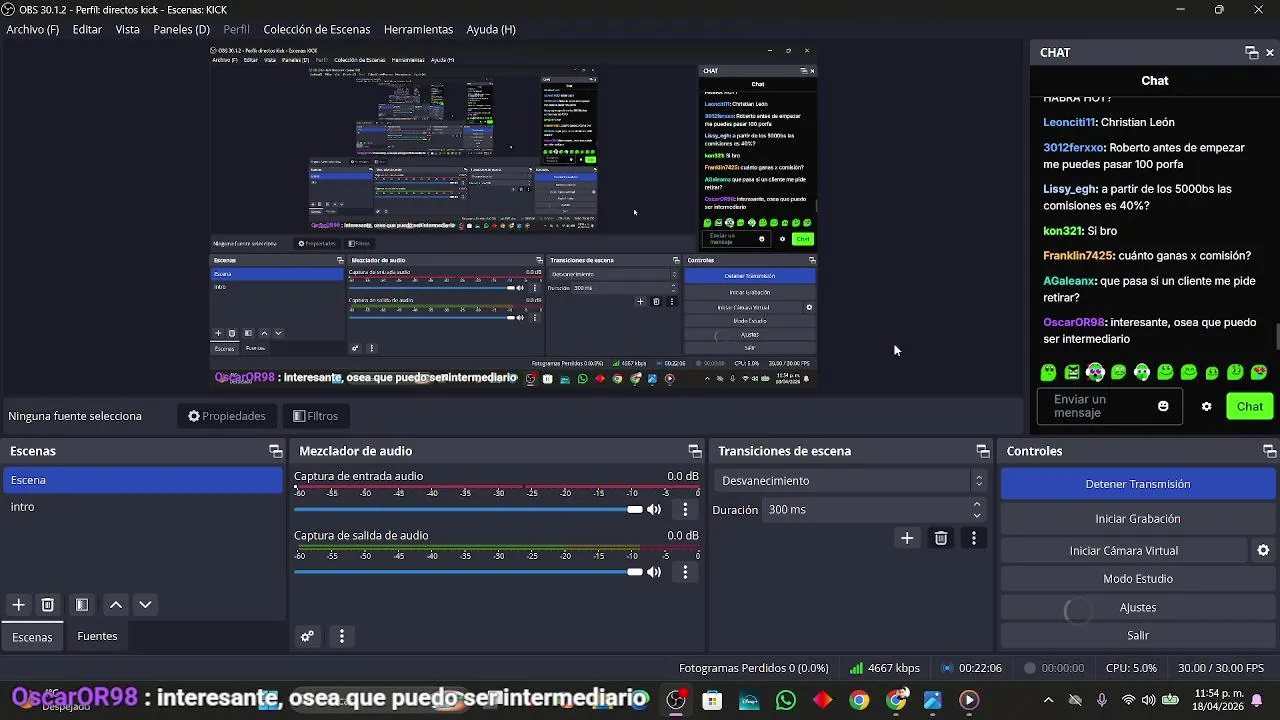The width and height of the screenshot is (1280, 720).
Task: Open emoji picker in chat message box
Action: [x=1163, y=406]
